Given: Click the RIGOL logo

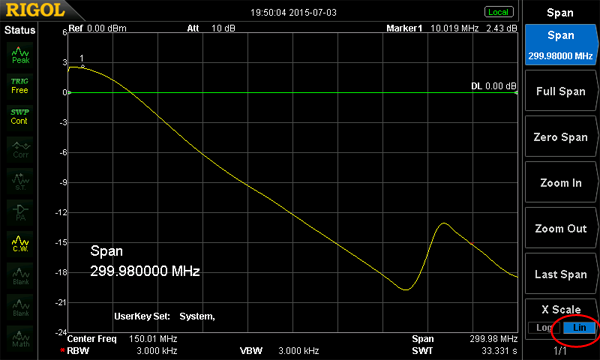Looking at the screenshot, I should 35,10.
